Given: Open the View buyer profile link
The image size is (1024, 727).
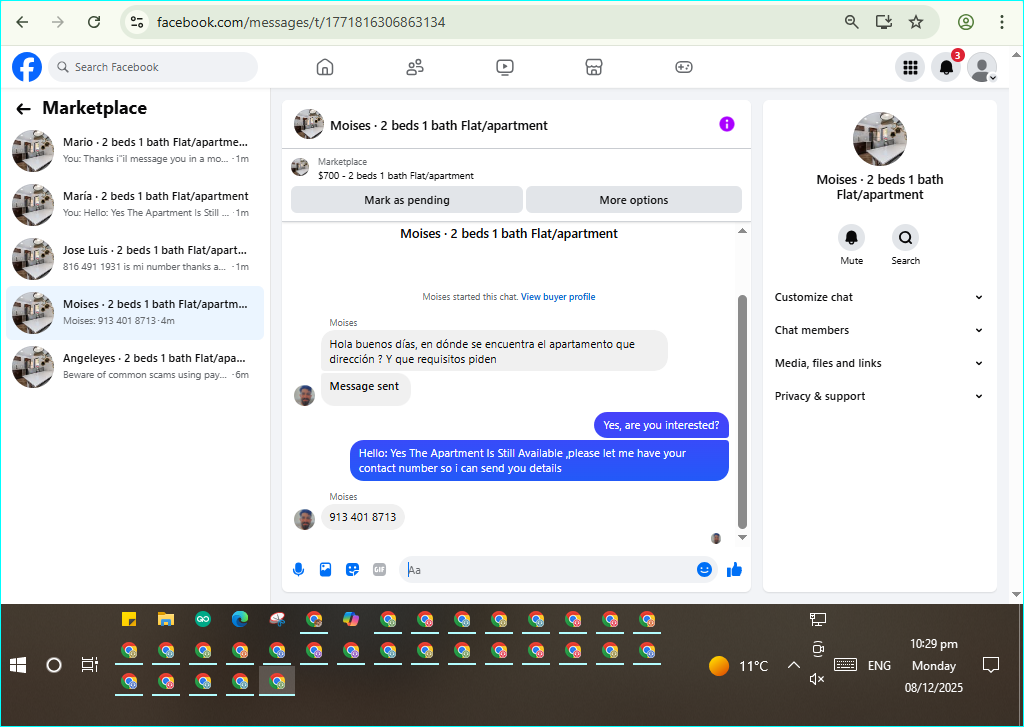Looking at the screenshot, I should (558, 297).
